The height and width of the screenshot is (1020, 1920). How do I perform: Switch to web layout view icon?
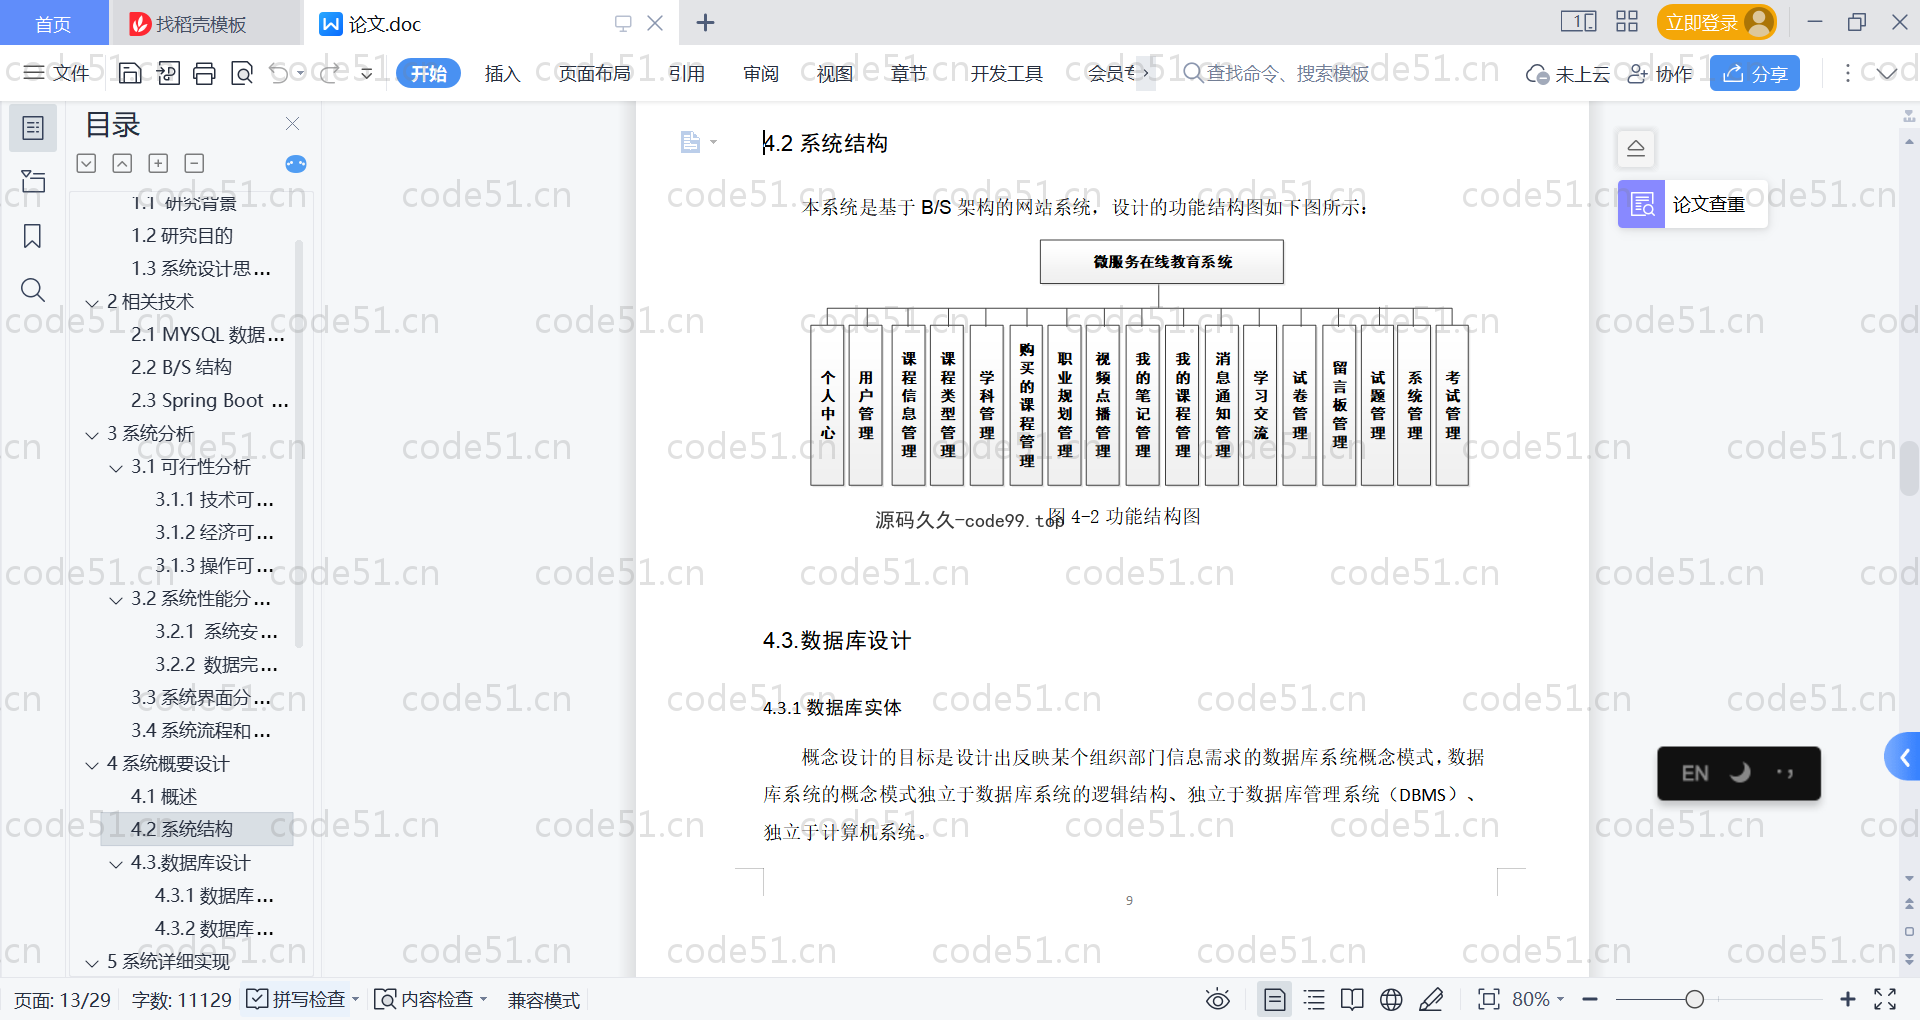point(1391,999)
